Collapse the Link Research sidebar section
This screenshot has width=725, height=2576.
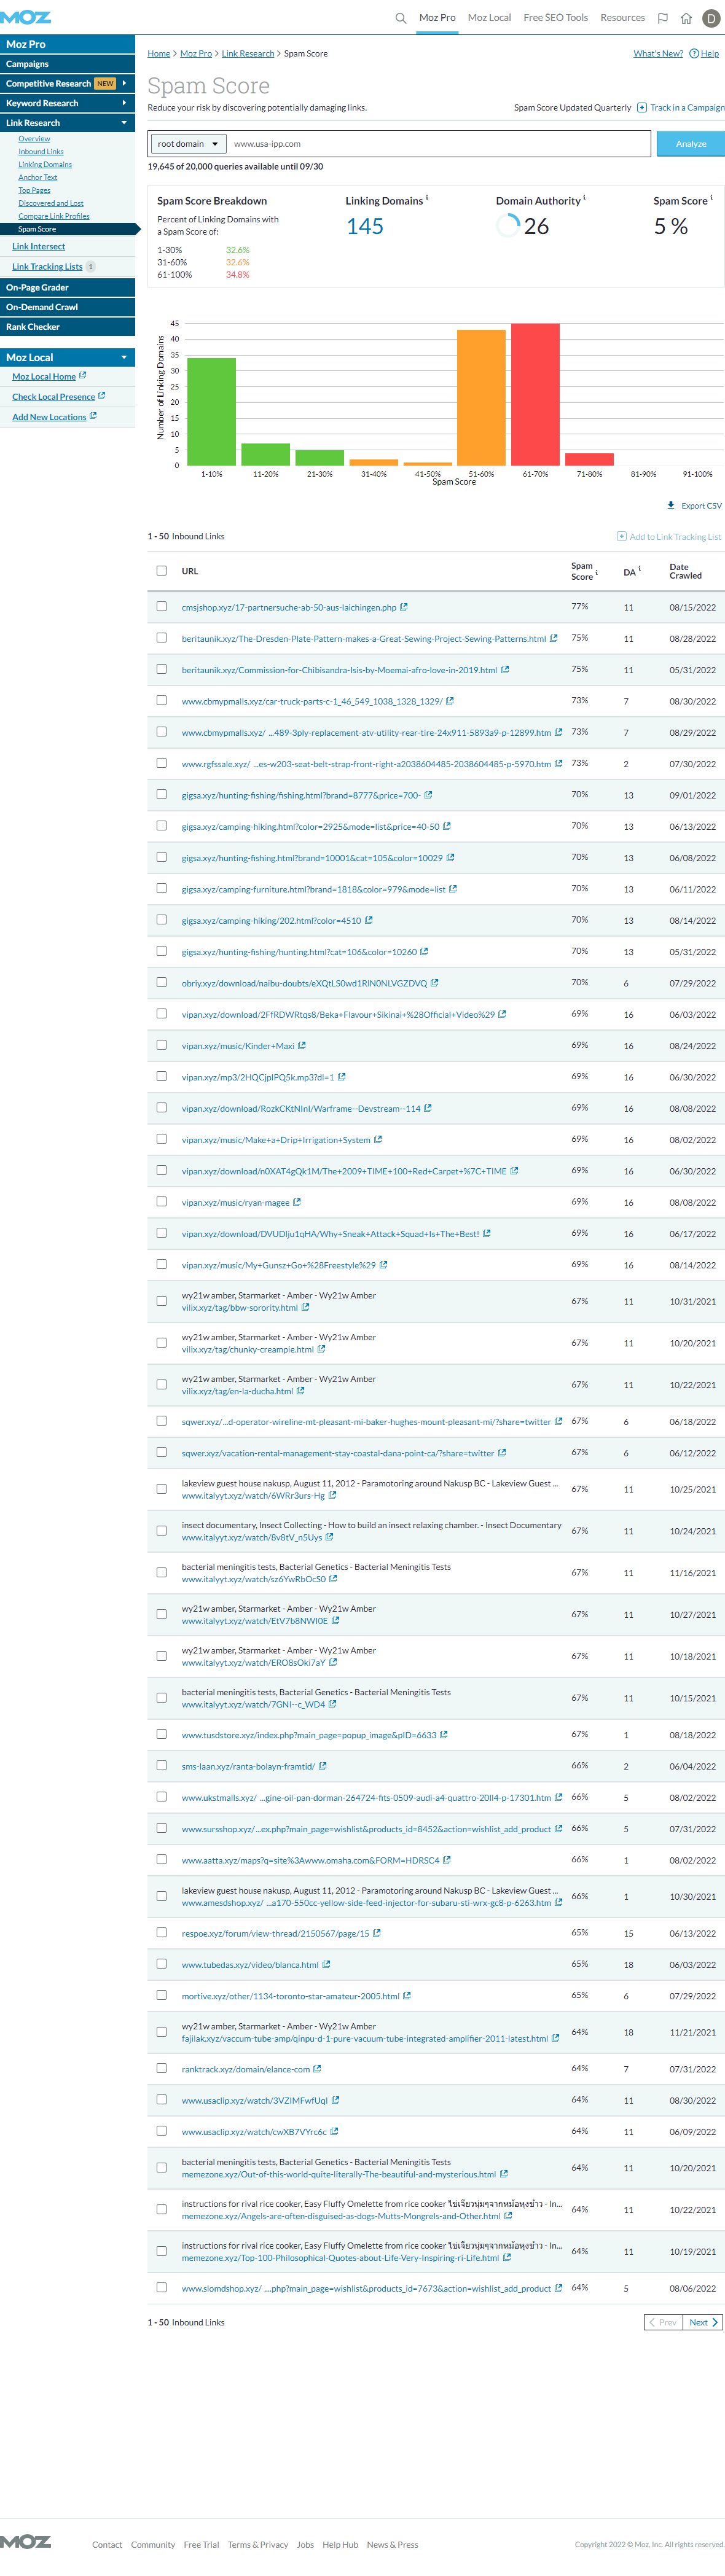(x=124, y=123)
